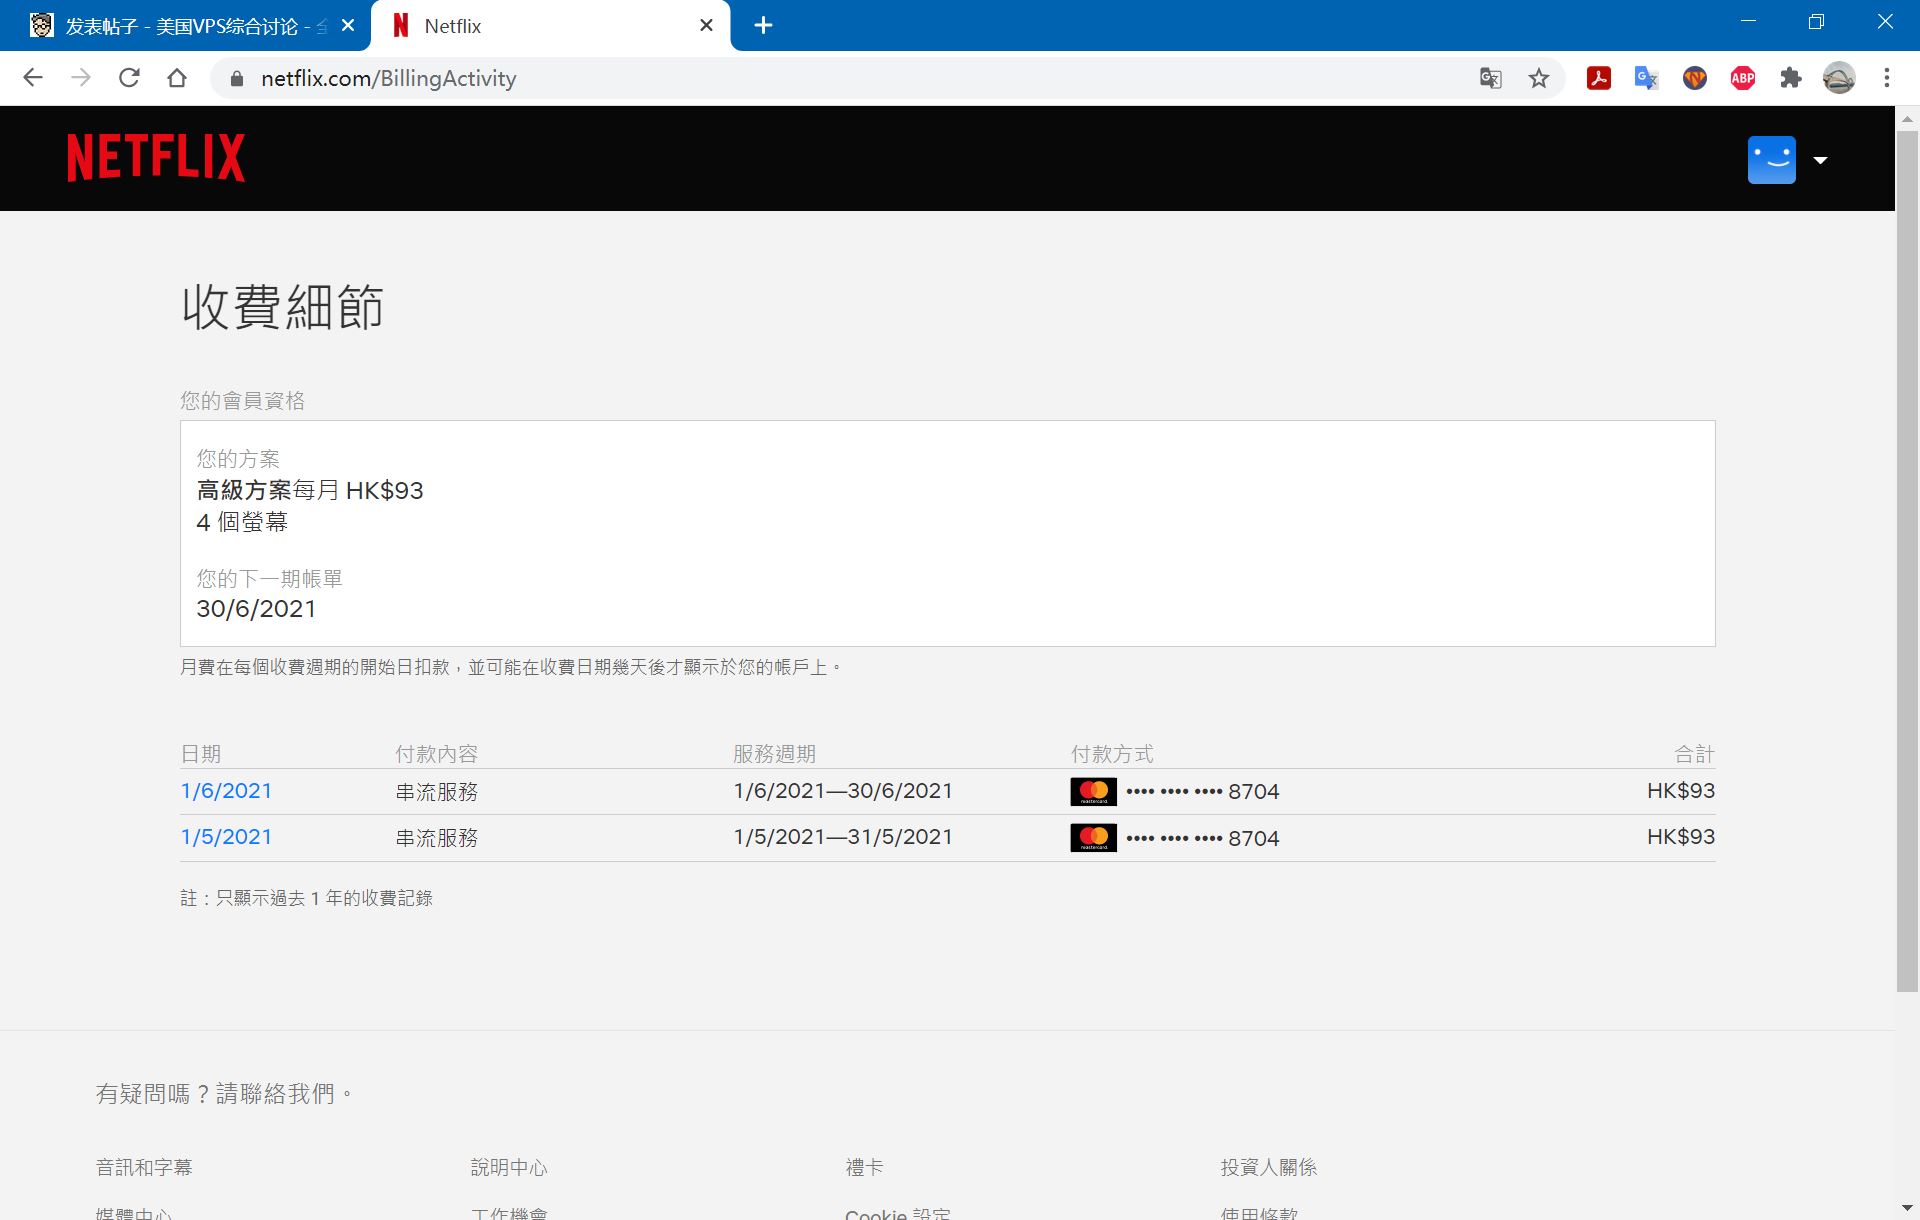The image size is (1920, 1220).
Task: Open the Extensions puzzle menu
Action: (1790, 78)
